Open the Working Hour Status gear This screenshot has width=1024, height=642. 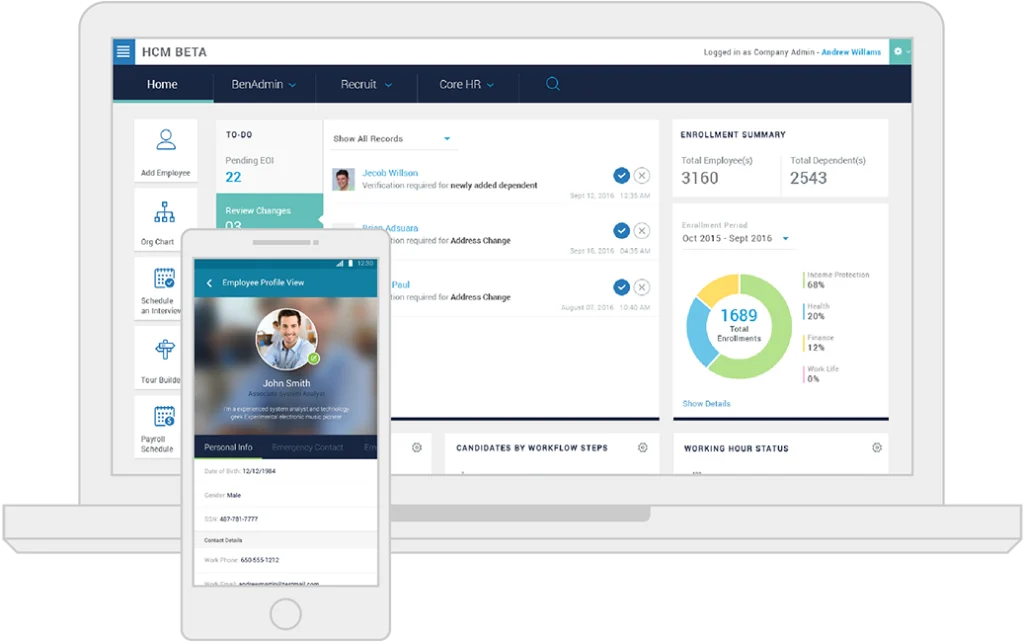pyautogui.click(x=877, y=447)
